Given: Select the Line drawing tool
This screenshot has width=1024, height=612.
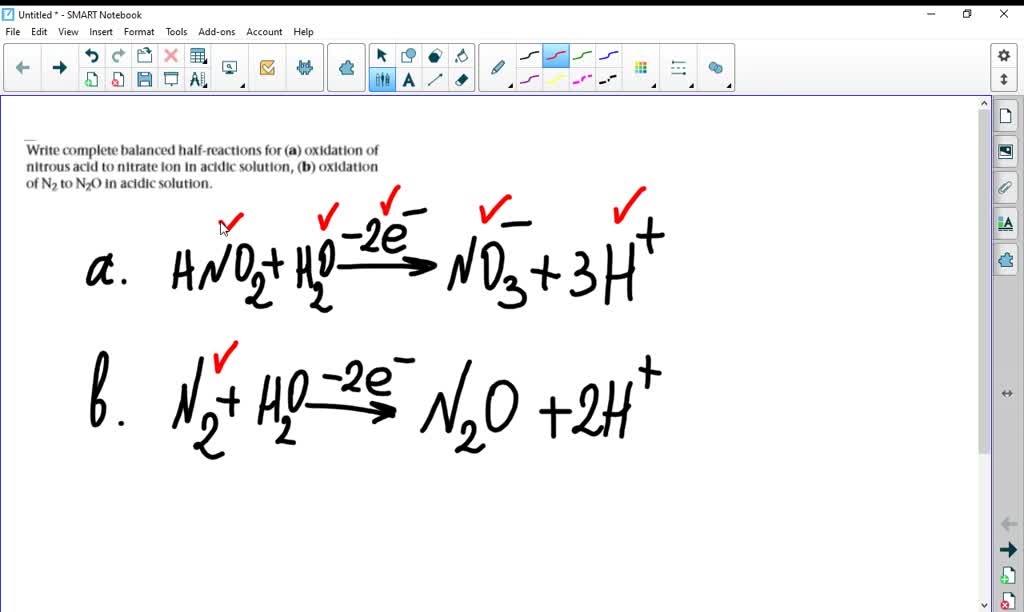Looking at the screenshot, I should pos(433,78).
